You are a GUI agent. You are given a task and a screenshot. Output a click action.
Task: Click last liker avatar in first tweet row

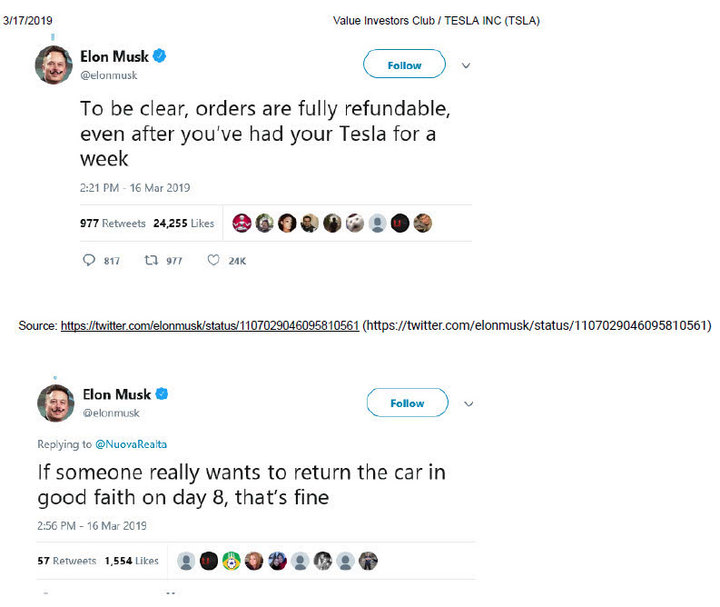click(423, 223)
